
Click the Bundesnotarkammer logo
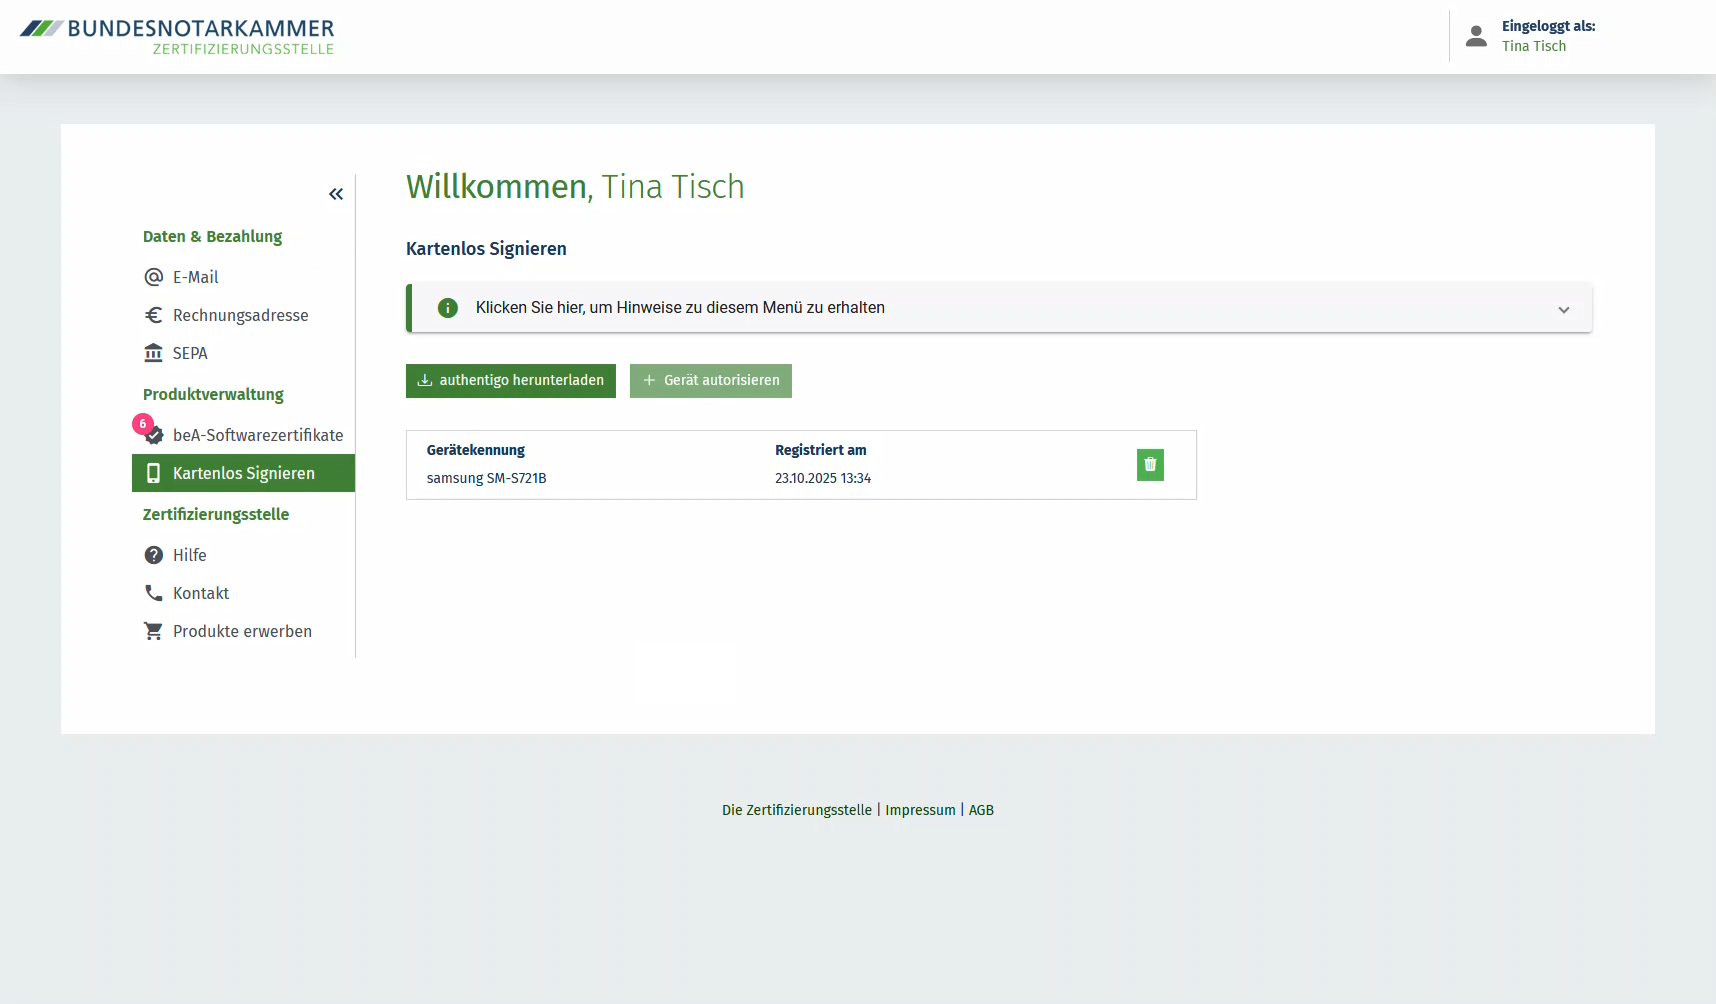[178, 36]
